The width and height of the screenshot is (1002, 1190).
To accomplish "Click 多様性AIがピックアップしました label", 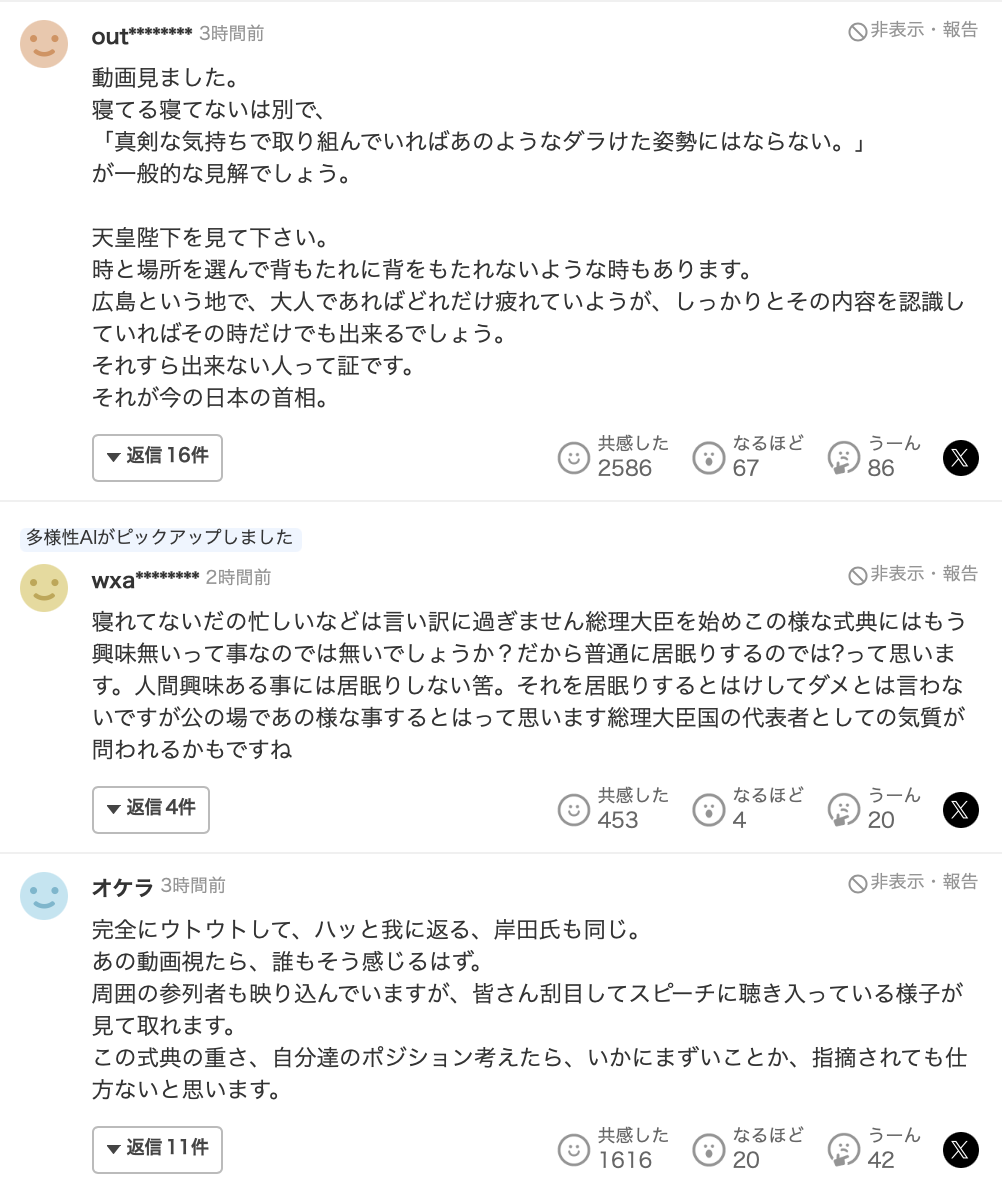I will pyautogui.click(x=160, y=538).
